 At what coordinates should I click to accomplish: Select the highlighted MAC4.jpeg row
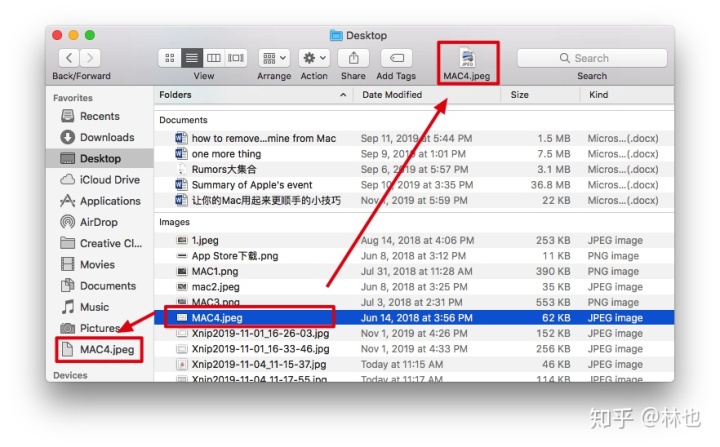[x=414, y=318]
